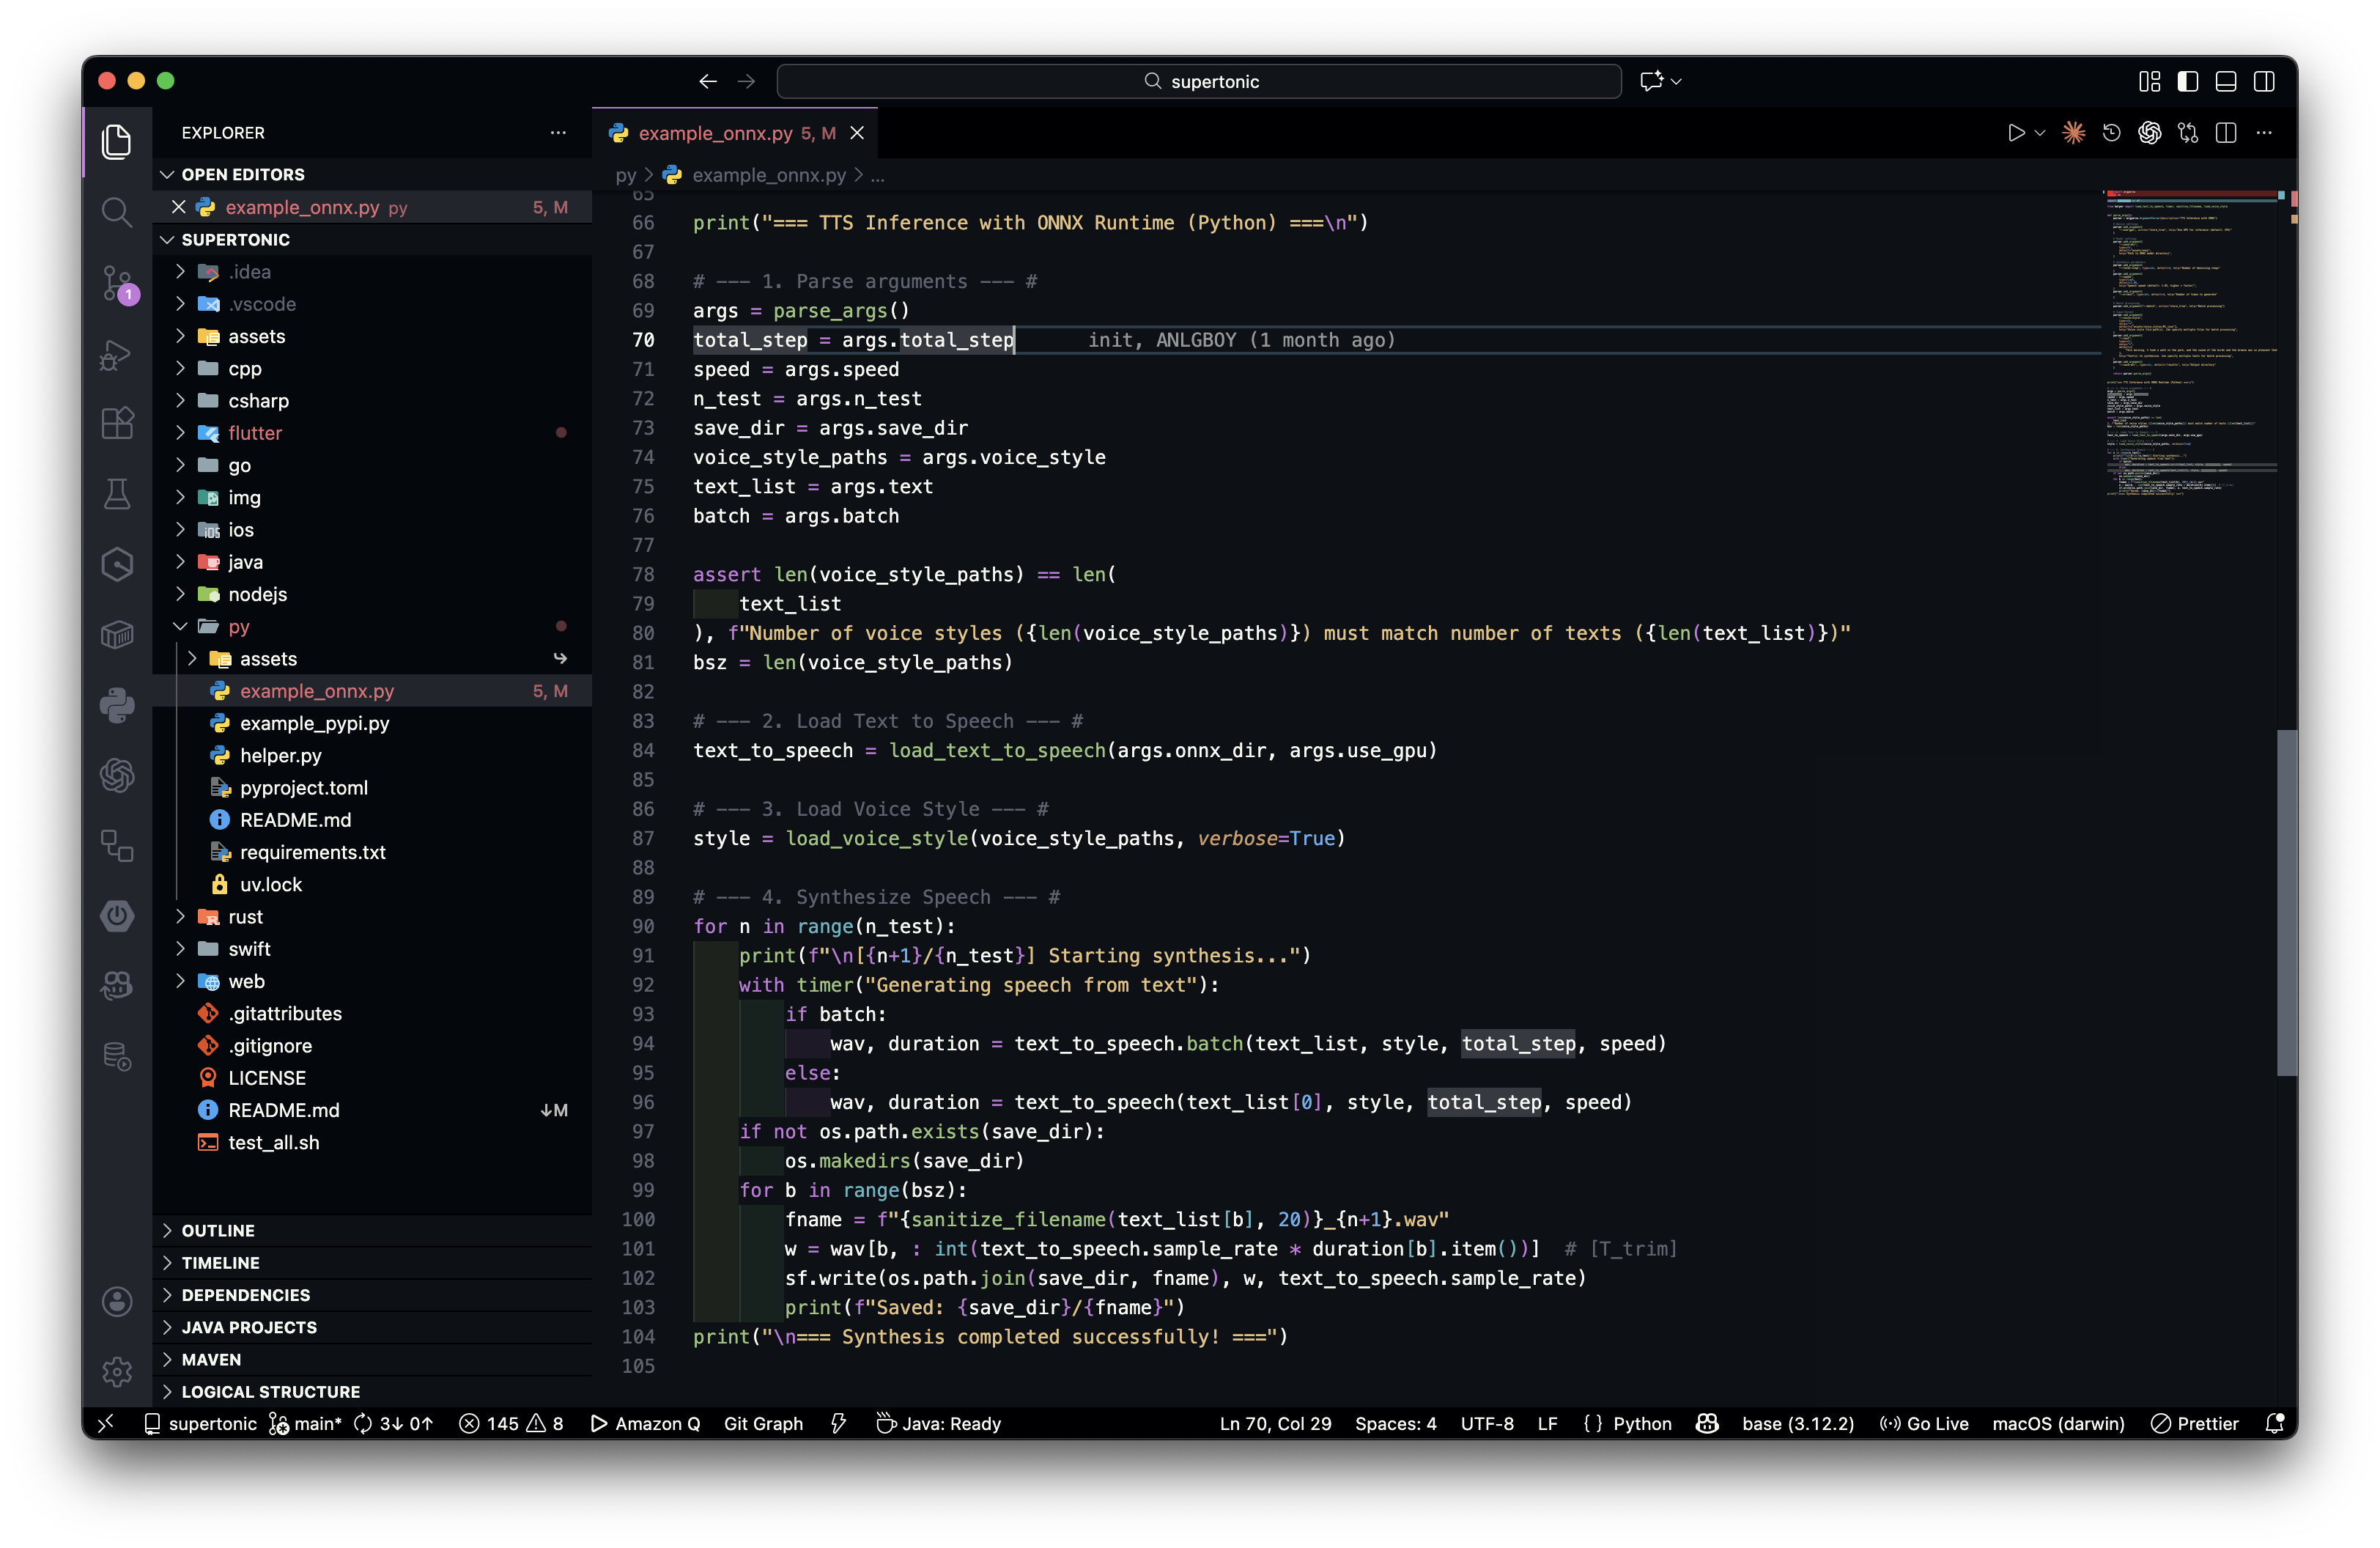Open the Manage settings gear icon
The image size is (2380, 1548).
coord(117,1371)
